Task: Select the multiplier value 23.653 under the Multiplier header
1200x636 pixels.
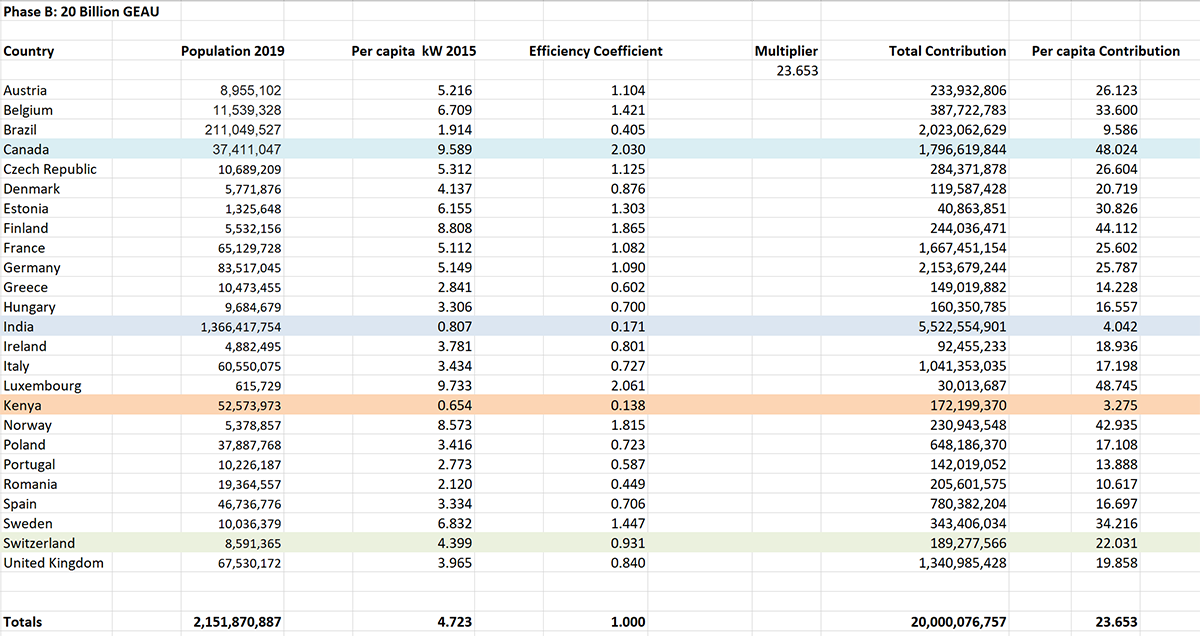Action: coord(797,71)
